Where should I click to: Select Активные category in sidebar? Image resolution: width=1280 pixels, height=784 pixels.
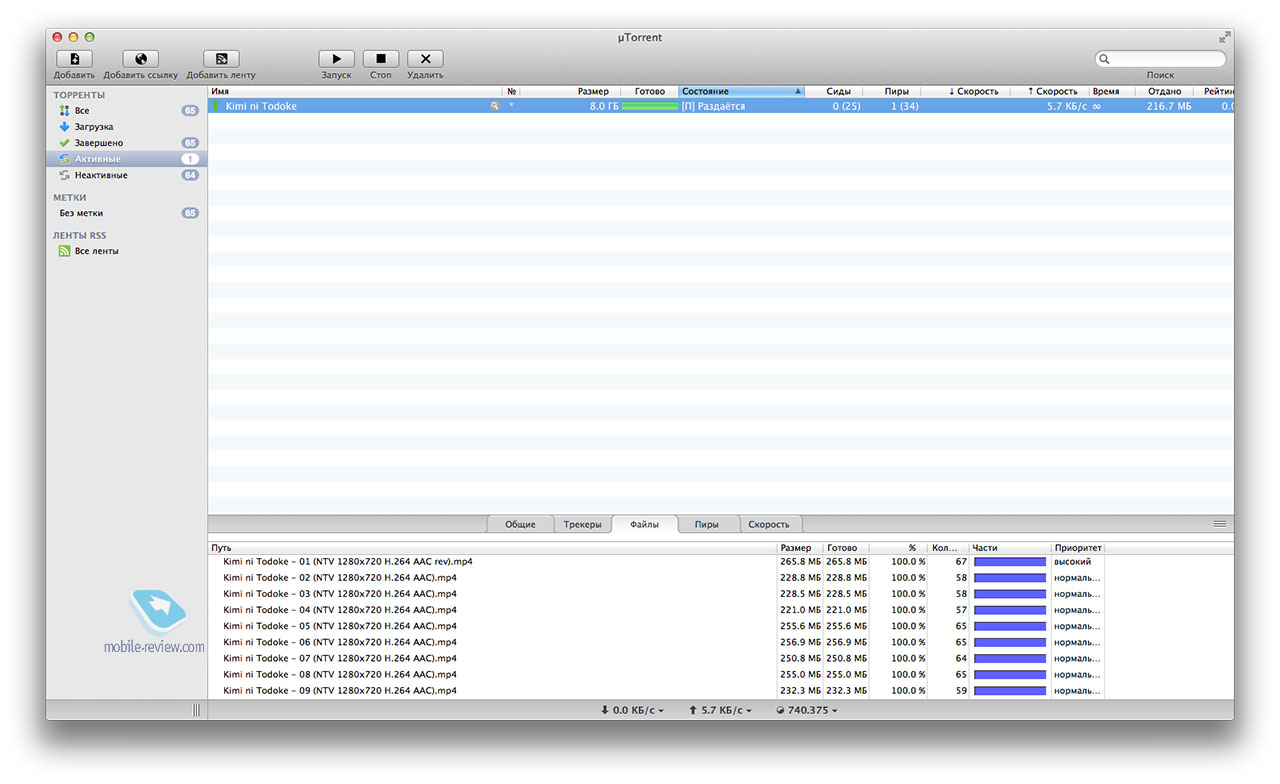[x=127, y=159]
